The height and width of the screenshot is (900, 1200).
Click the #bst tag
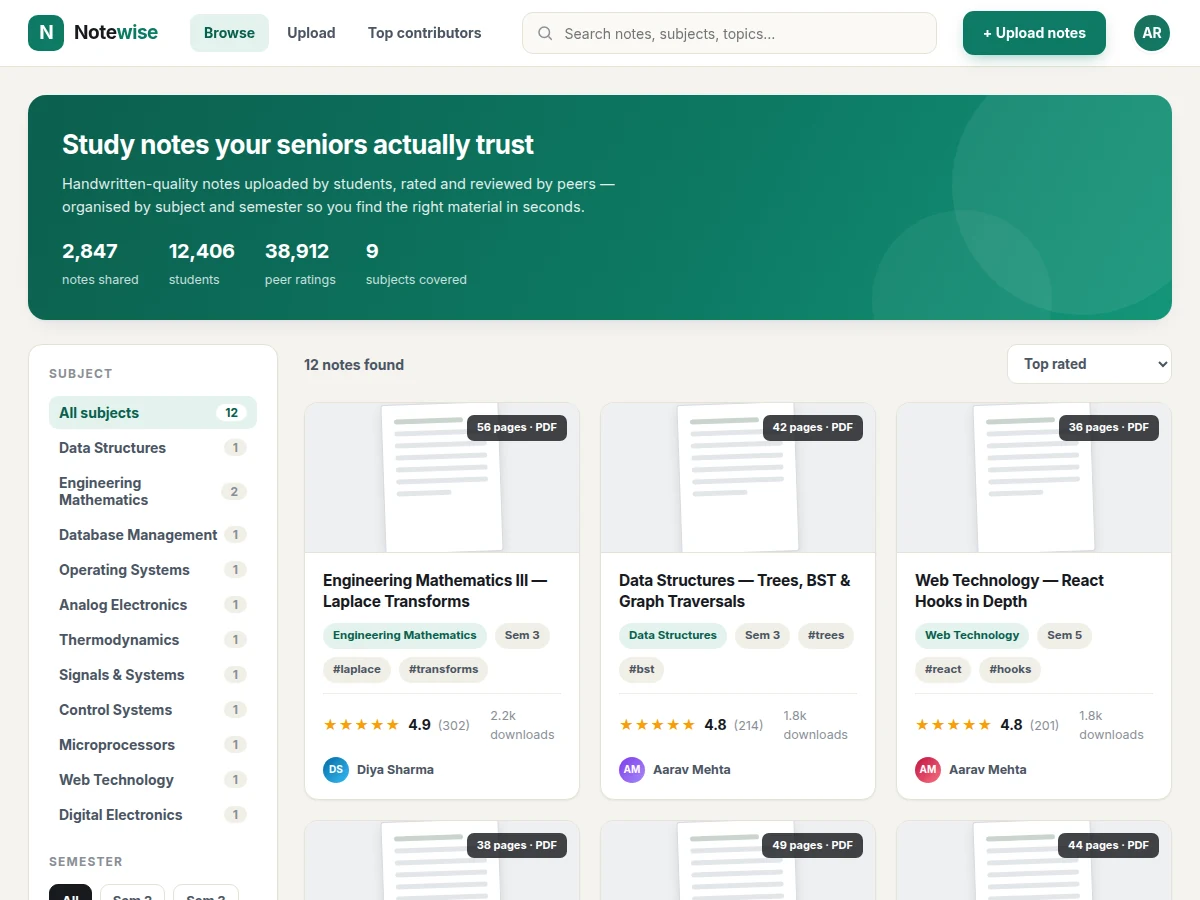(x=642, y=669)
